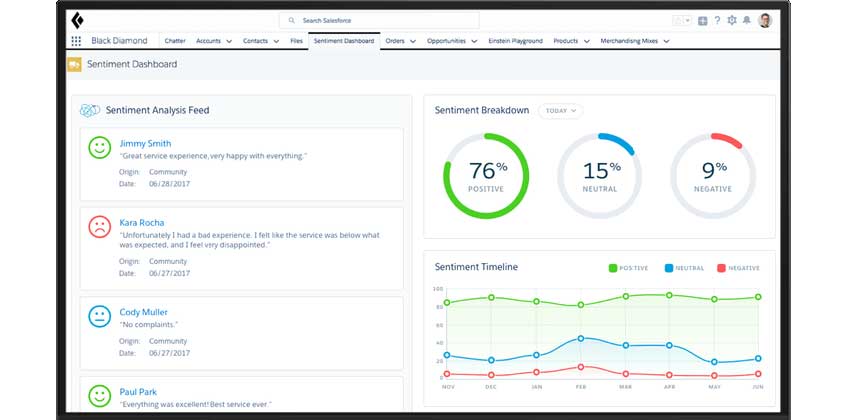Click the Sentiment Timeline heading

point(476,267)
